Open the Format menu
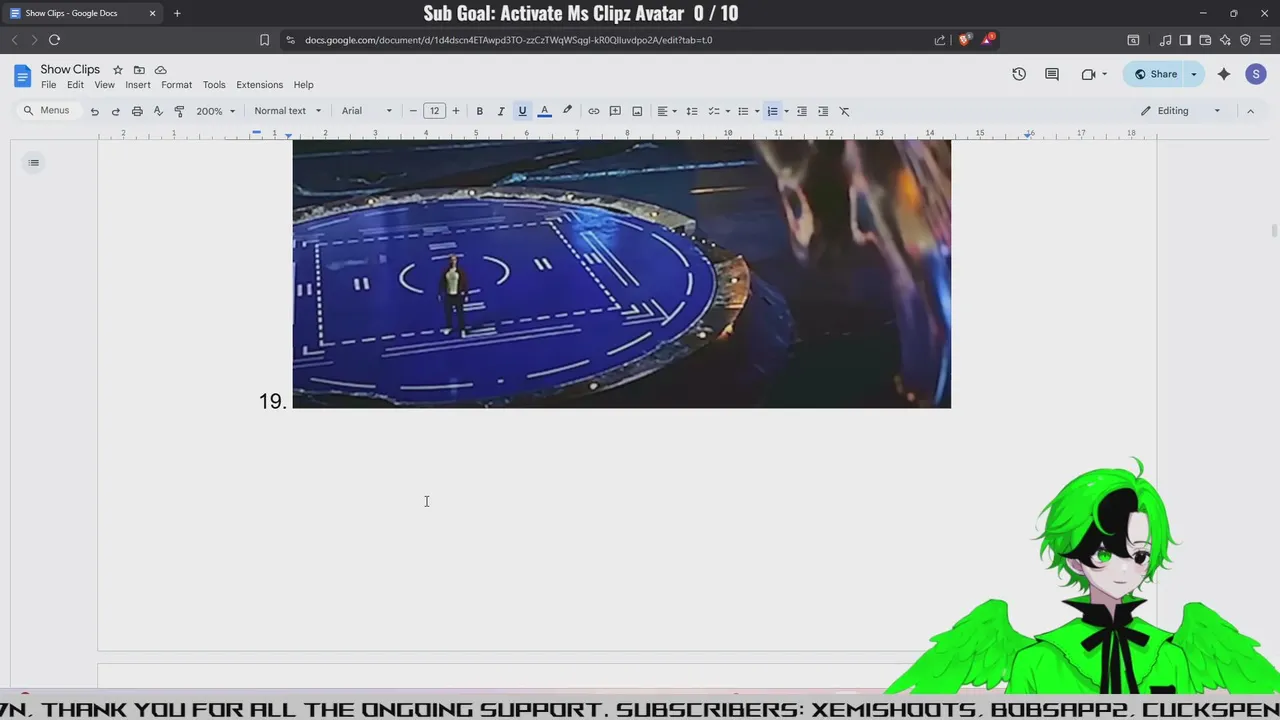This screenshot has height=720, width=1280. pyautogui.click(x=176, y=85)
